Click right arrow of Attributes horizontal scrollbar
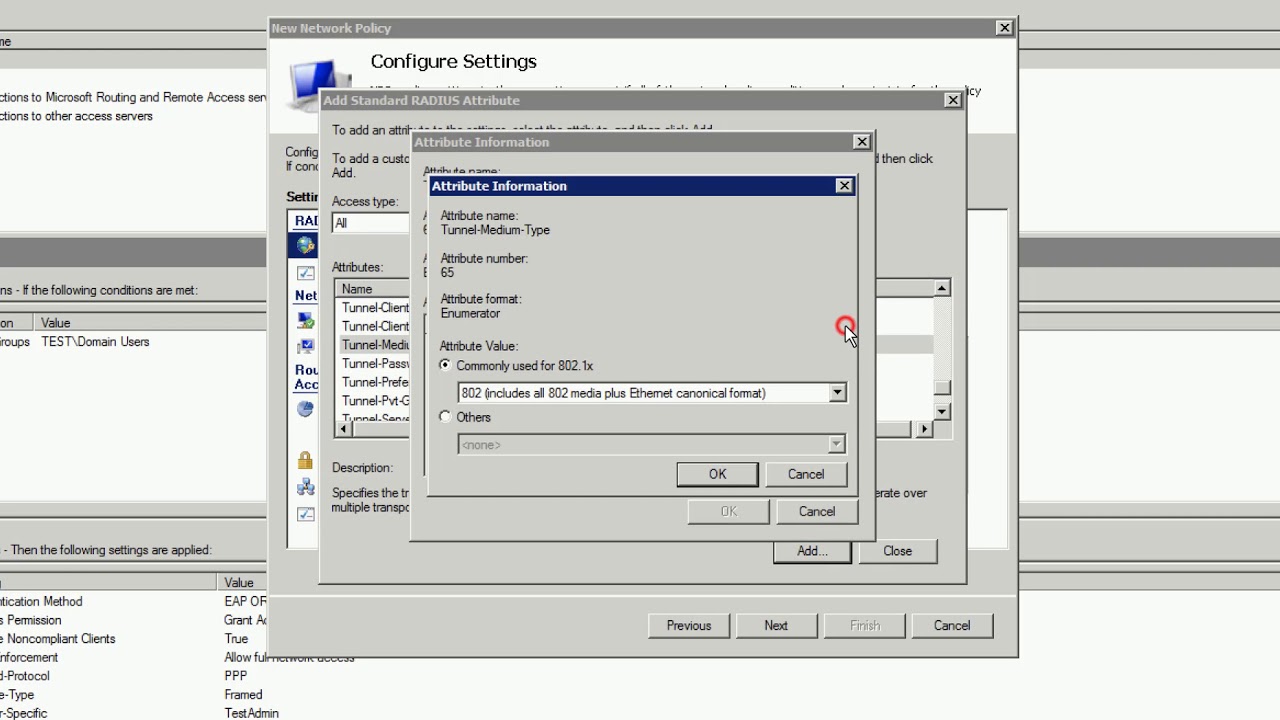 coord(924,429)
